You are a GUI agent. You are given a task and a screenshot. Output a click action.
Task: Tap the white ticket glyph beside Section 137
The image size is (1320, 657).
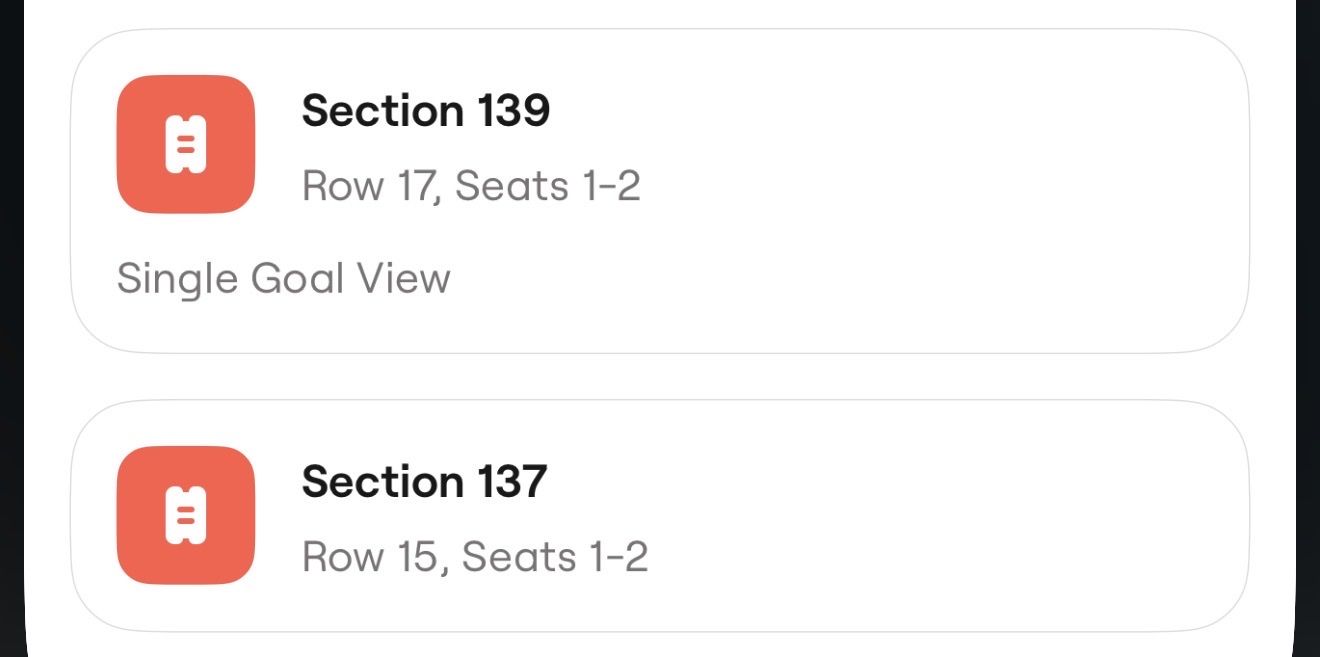[x=185, y=516]
